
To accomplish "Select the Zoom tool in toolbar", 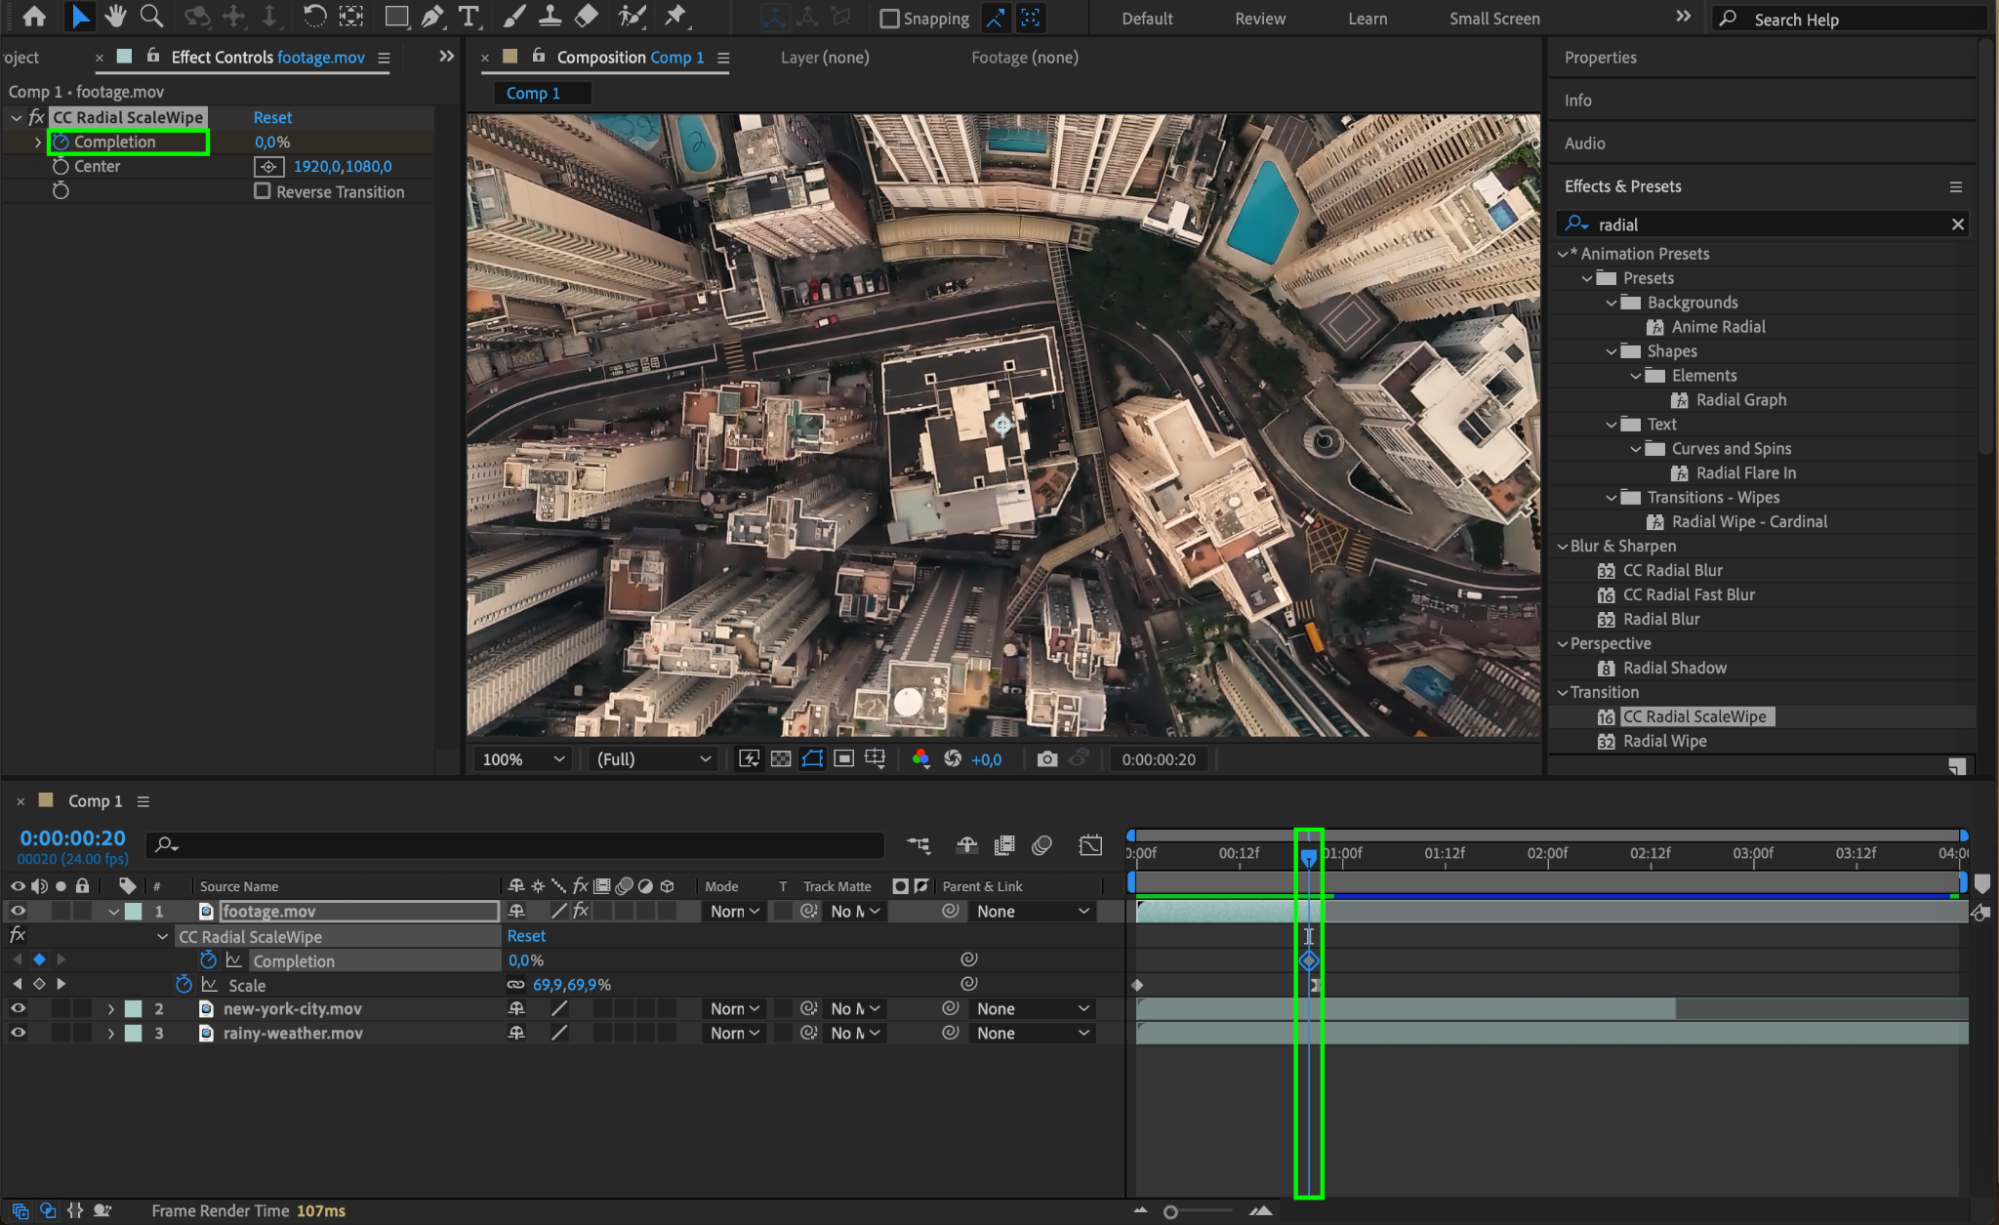I will point(151,16).
